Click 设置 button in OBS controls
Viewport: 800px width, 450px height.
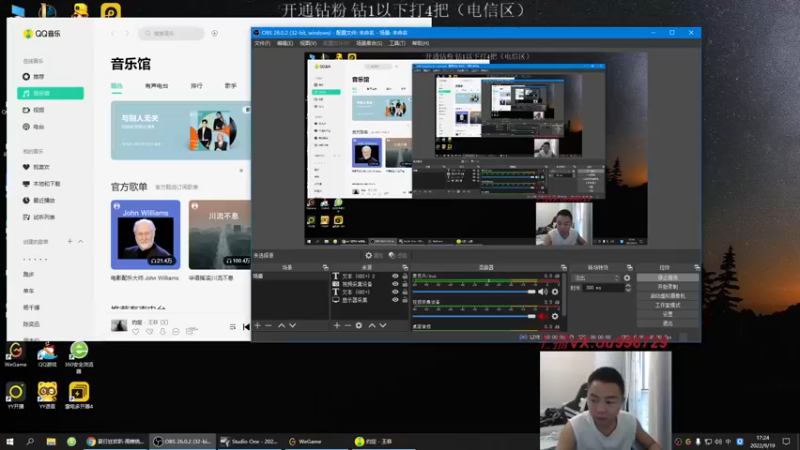point(668,314)
